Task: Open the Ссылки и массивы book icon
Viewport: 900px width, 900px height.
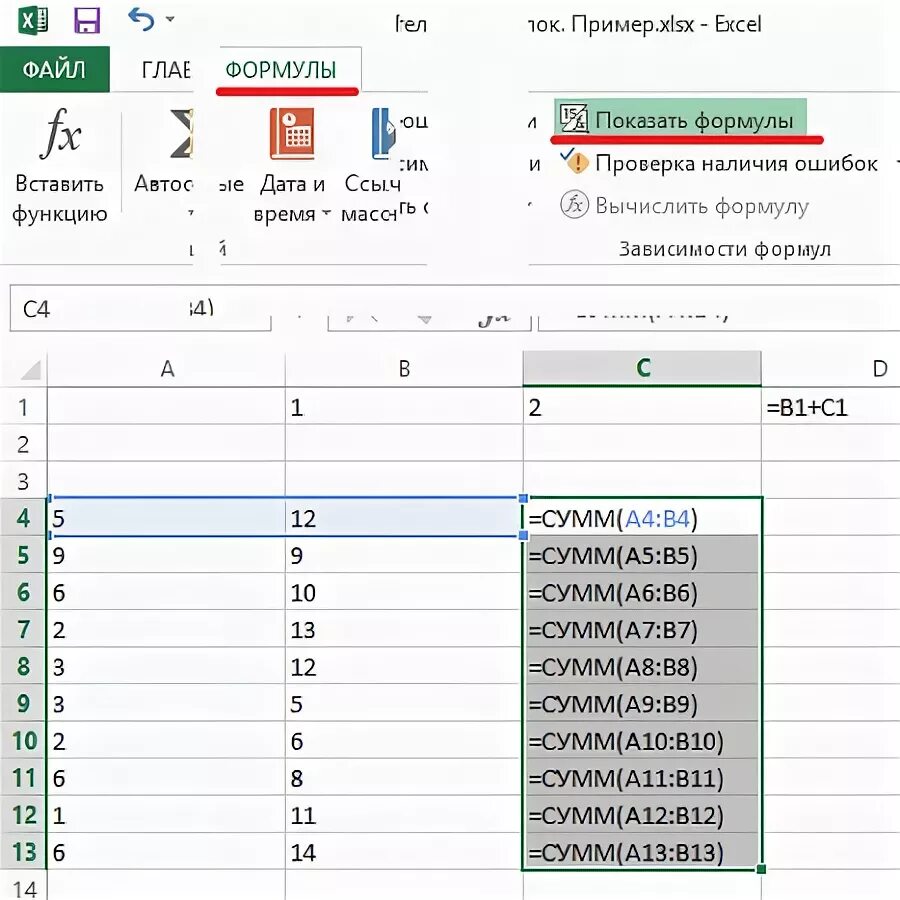Action: pos(383,134)
